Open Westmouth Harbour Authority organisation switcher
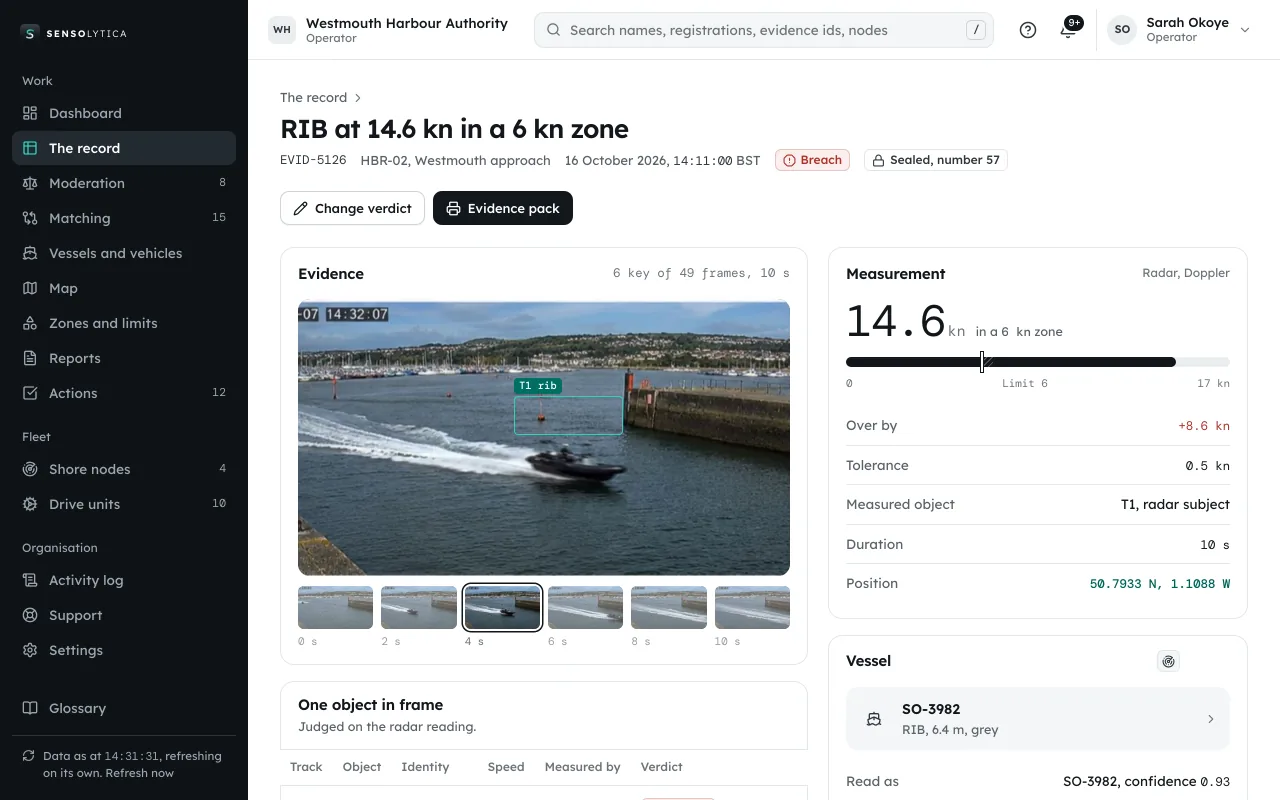Image resolution: width=1280 pixels, height=800 pixels. [x=388, y=30]
